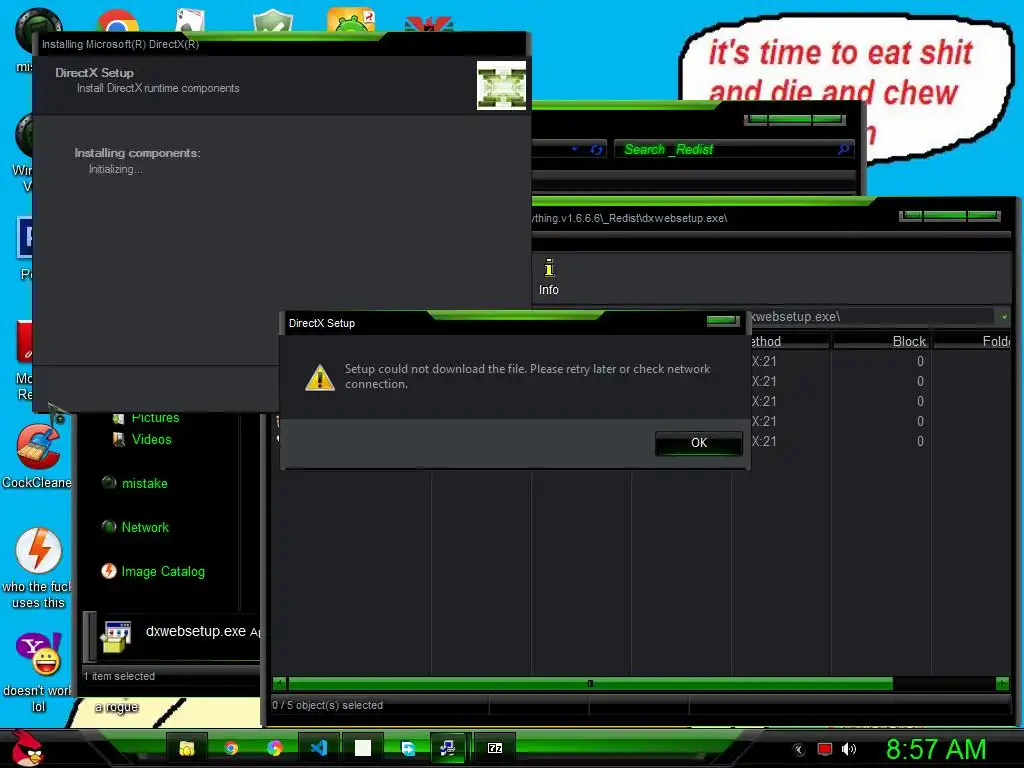Close the DirectX Setup error dialog with its green title button
The height and width of the screenshot is (768, 1024).
tap(722, 320)
